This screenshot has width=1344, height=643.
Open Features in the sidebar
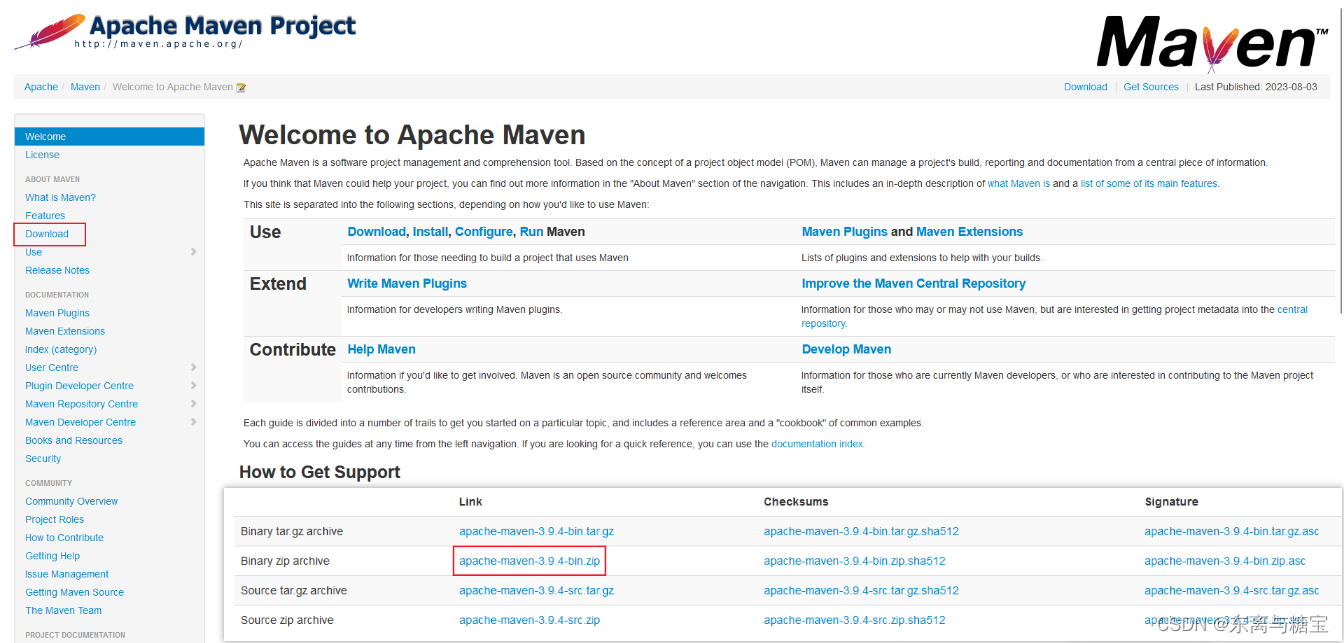click(x=45, y=216)
